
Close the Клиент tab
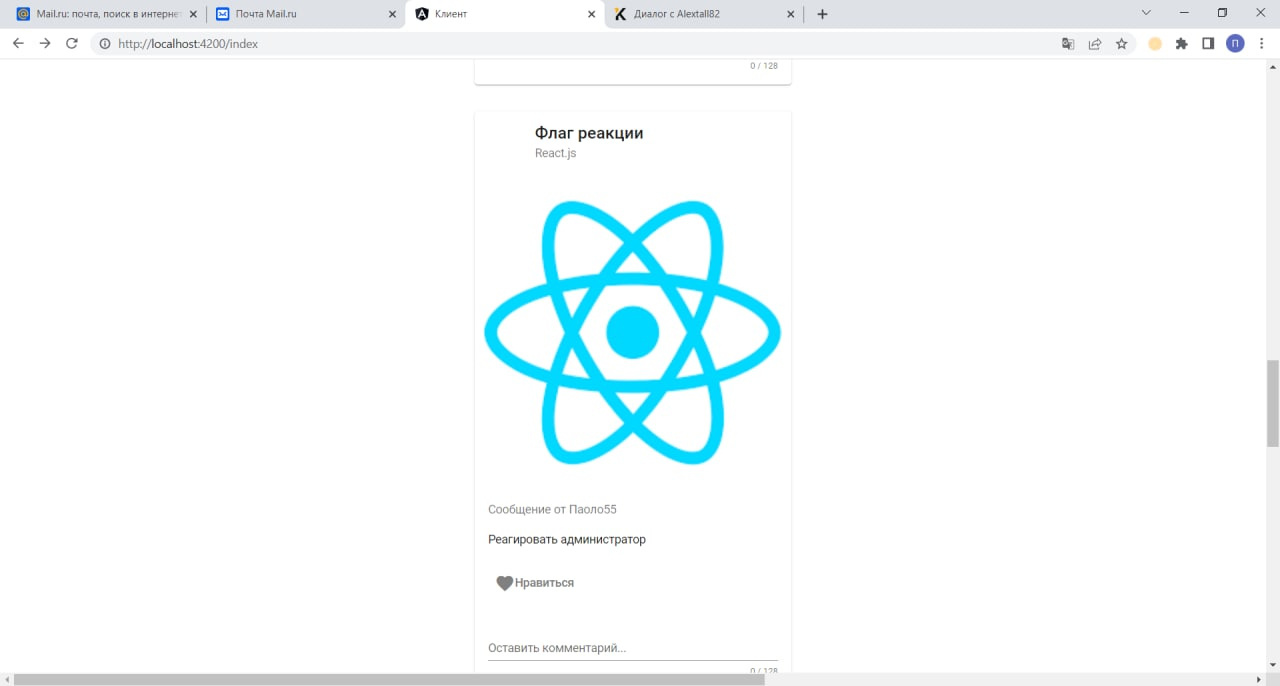click(x=591, y=14)
